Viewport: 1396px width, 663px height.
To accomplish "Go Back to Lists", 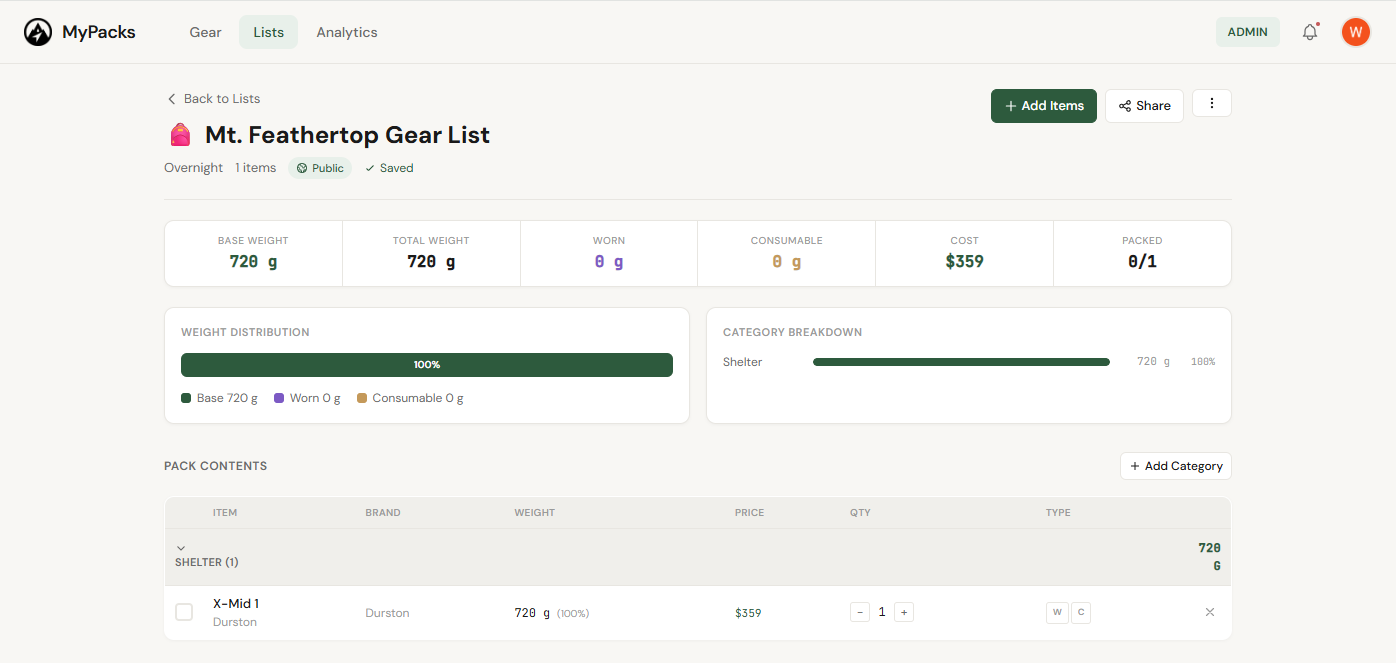I will (213, 99).
